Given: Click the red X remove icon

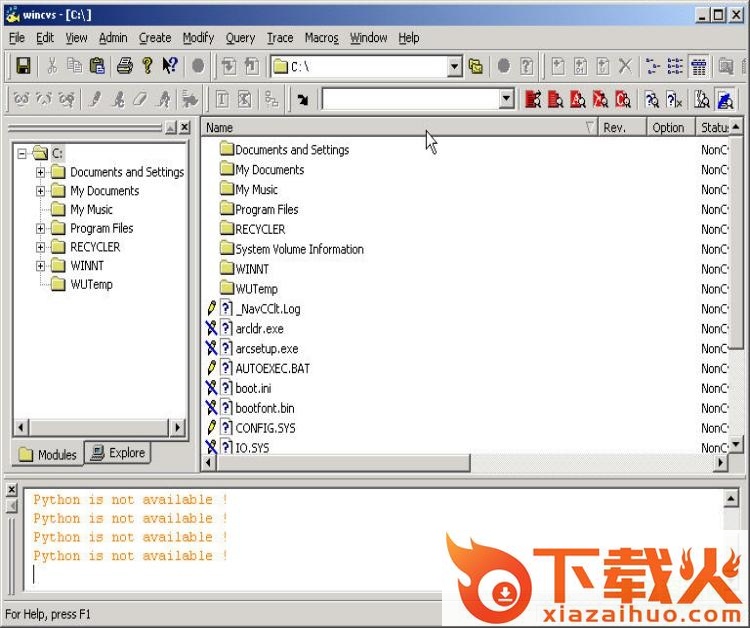Looking at the screenshot, I should click(x=625, y=66).
